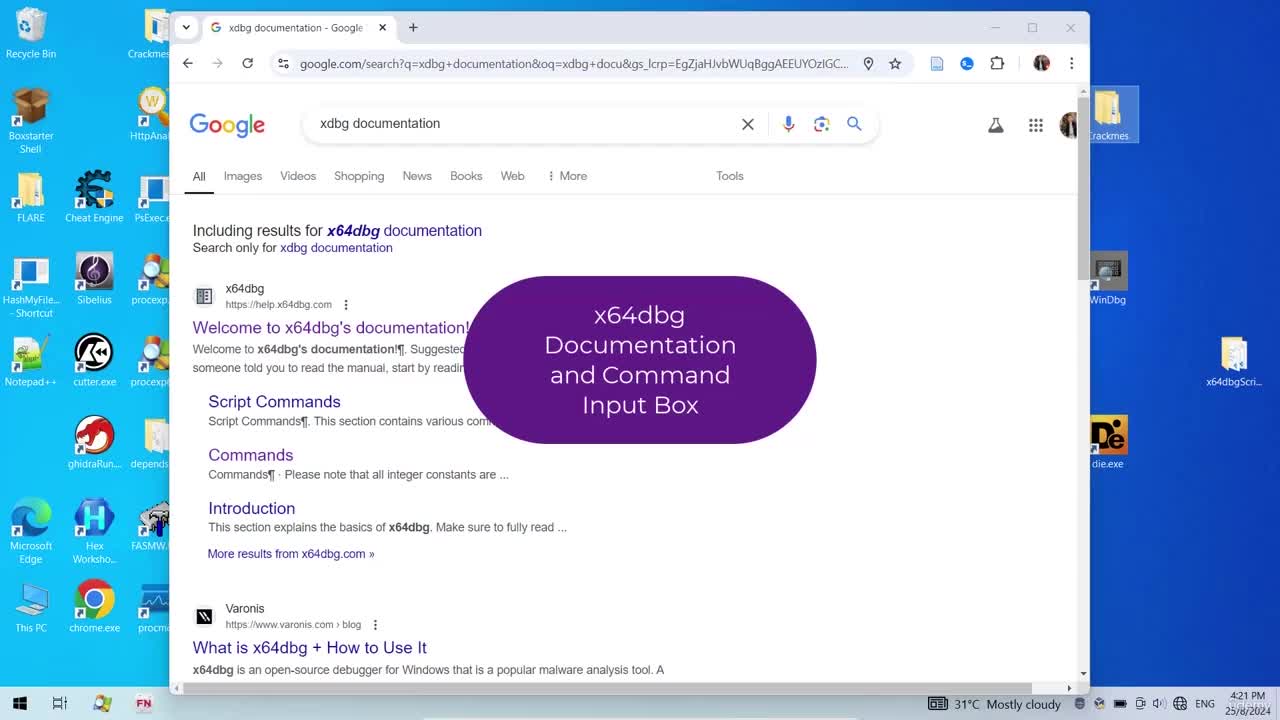Image resolution: width=1280 pixels, height=720 pixels.
Task: Open Task View in taskbar
Action: click(59, 703)
